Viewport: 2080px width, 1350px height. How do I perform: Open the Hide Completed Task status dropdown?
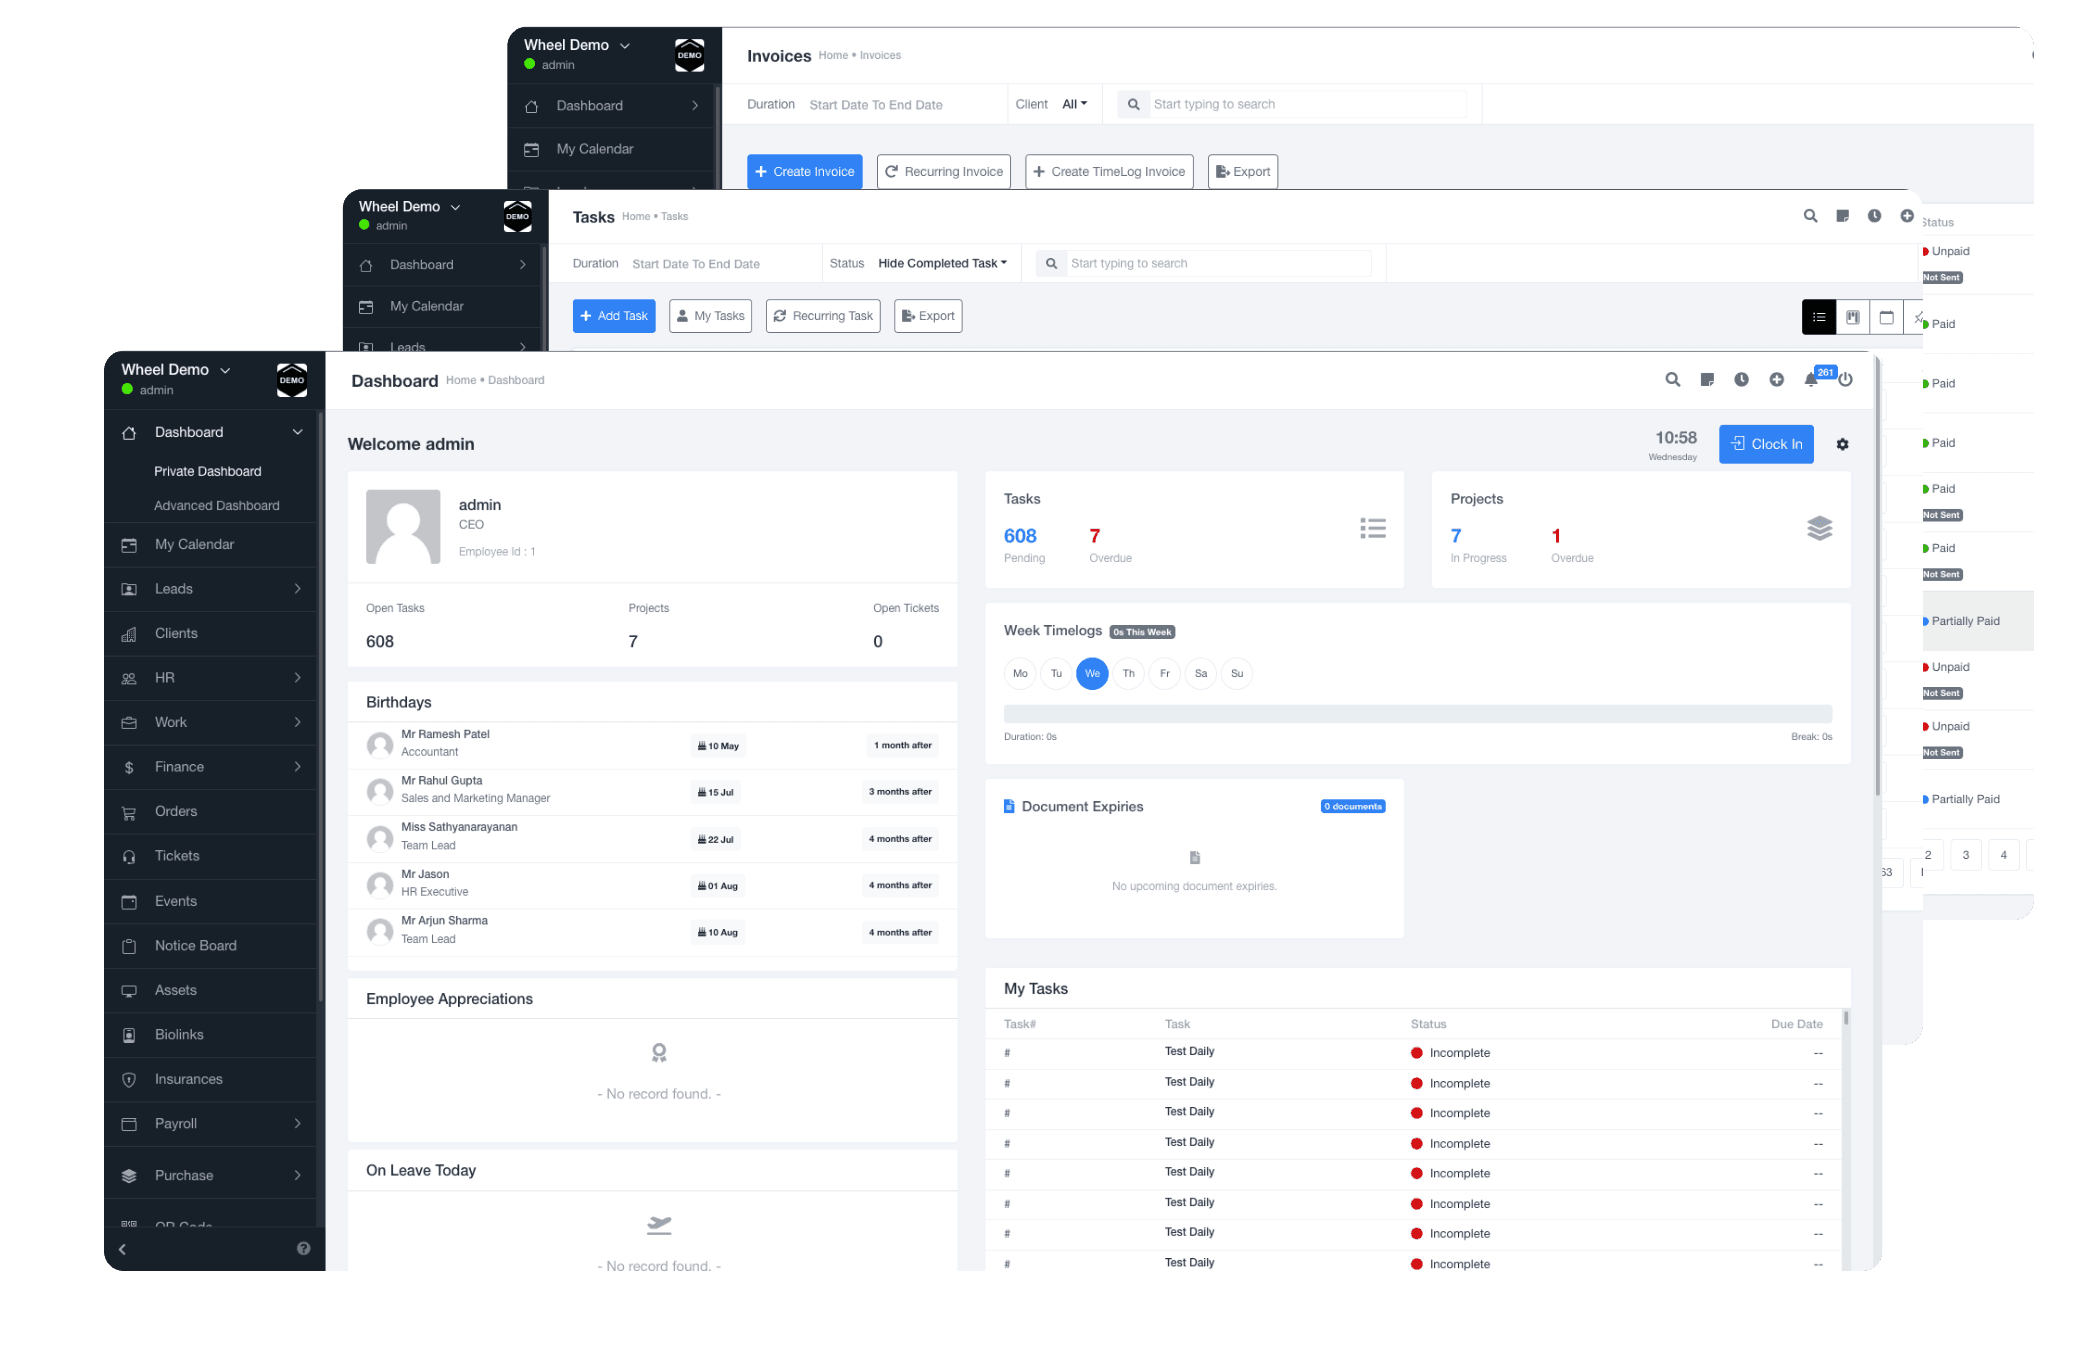(942, 263)
